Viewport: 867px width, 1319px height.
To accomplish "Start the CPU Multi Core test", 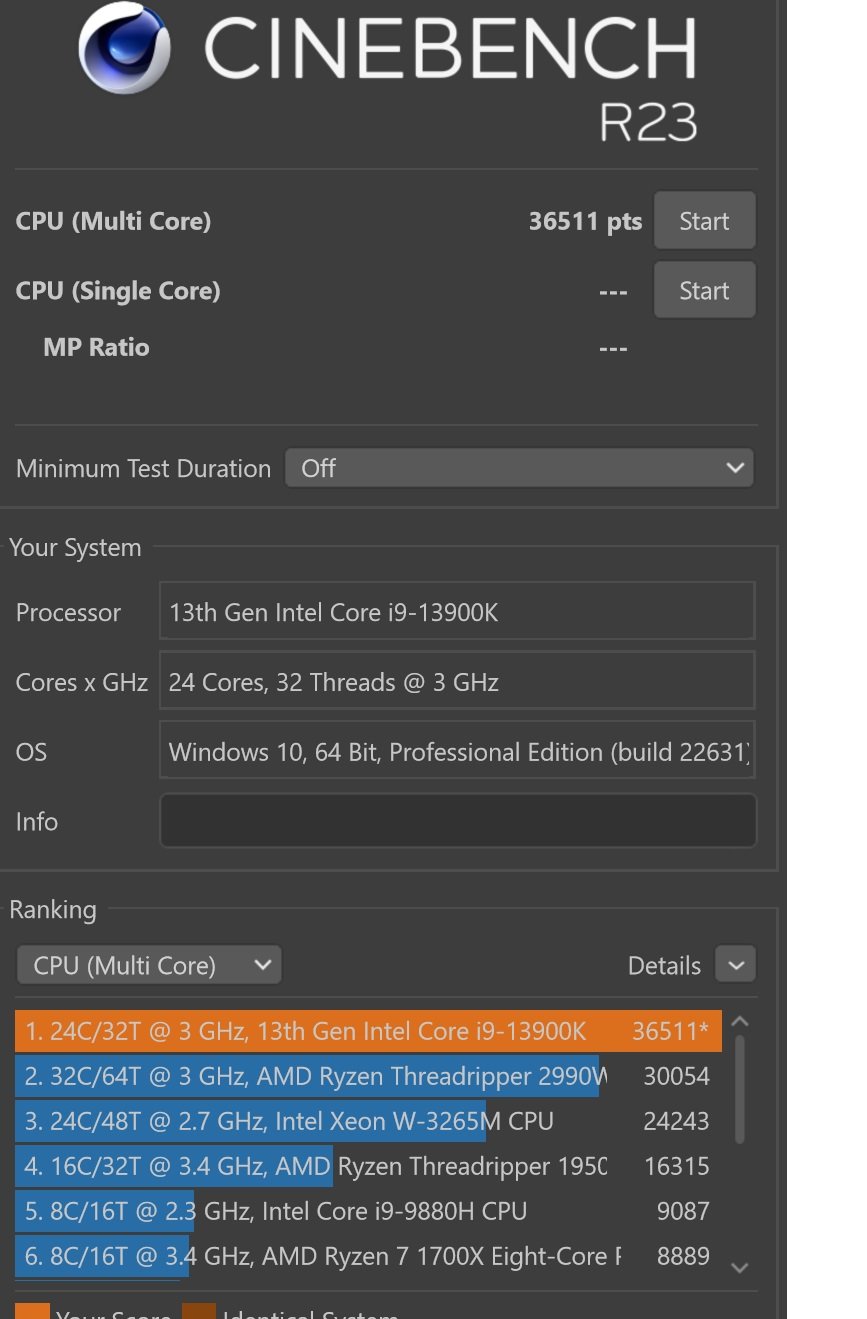I will pyautogui.click(x=704, y=221).
